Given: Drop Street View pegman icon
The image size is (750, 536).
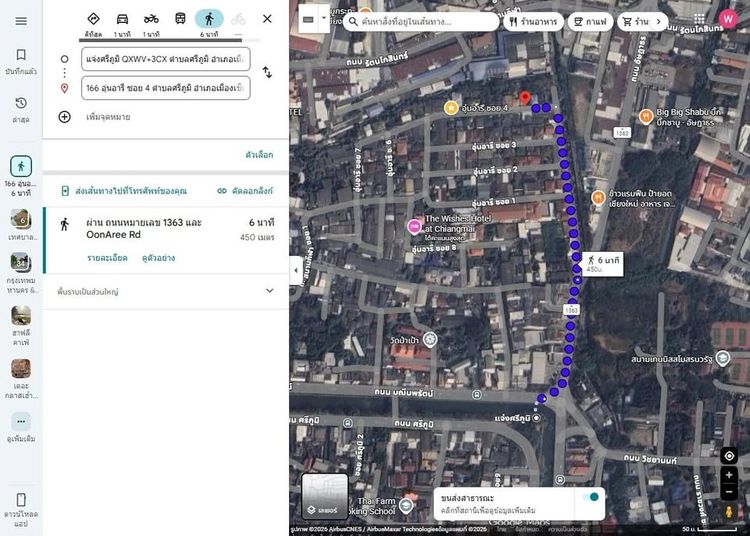Looking at the screenshot, I should pos(729,512).
